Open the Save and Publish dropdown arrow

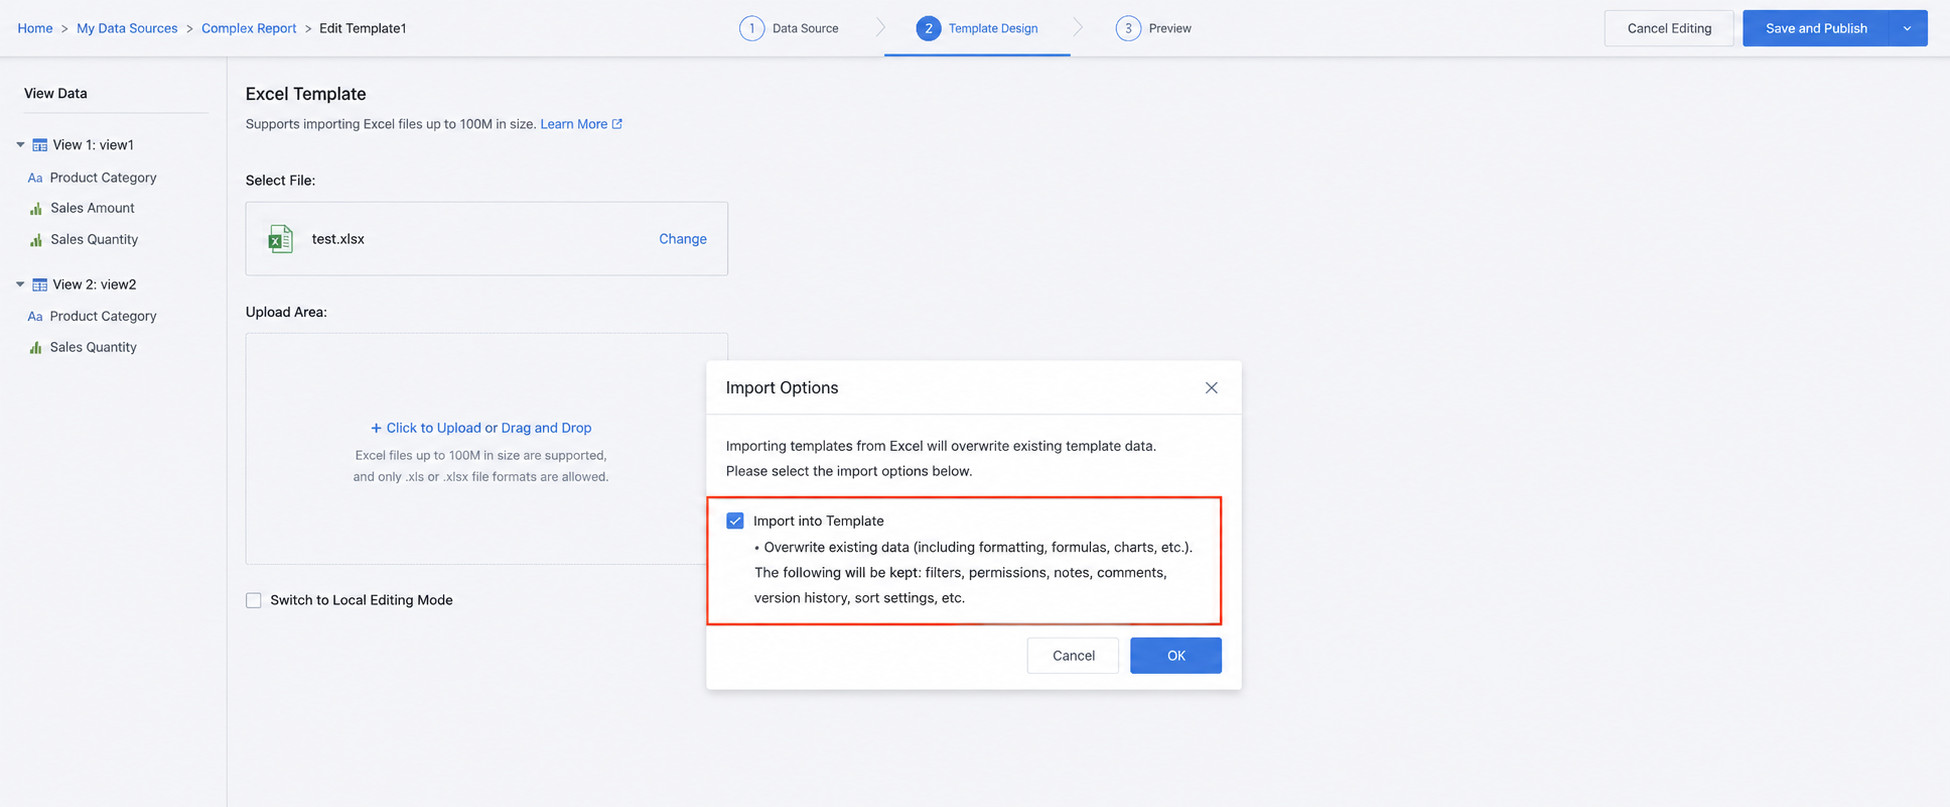pos(1907,28)
